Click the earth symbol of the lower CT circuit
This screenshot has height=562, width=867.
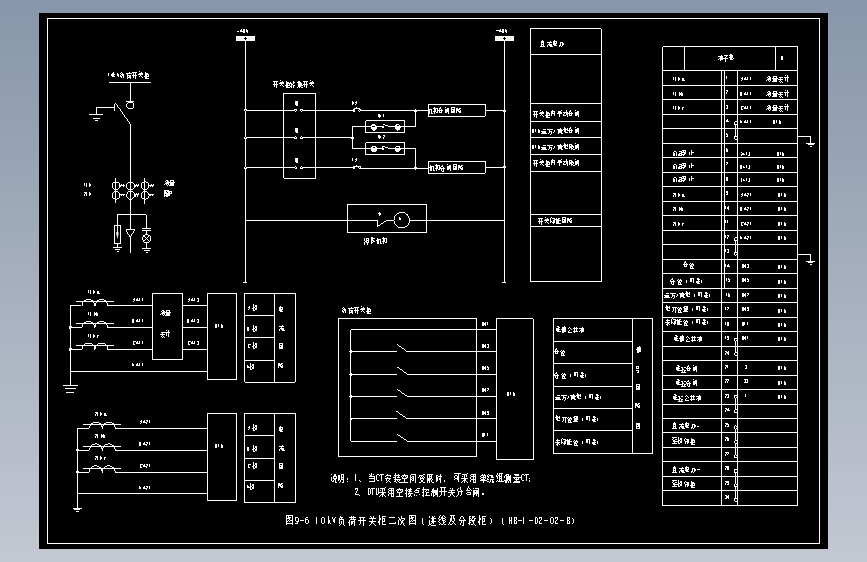[77, 508]
